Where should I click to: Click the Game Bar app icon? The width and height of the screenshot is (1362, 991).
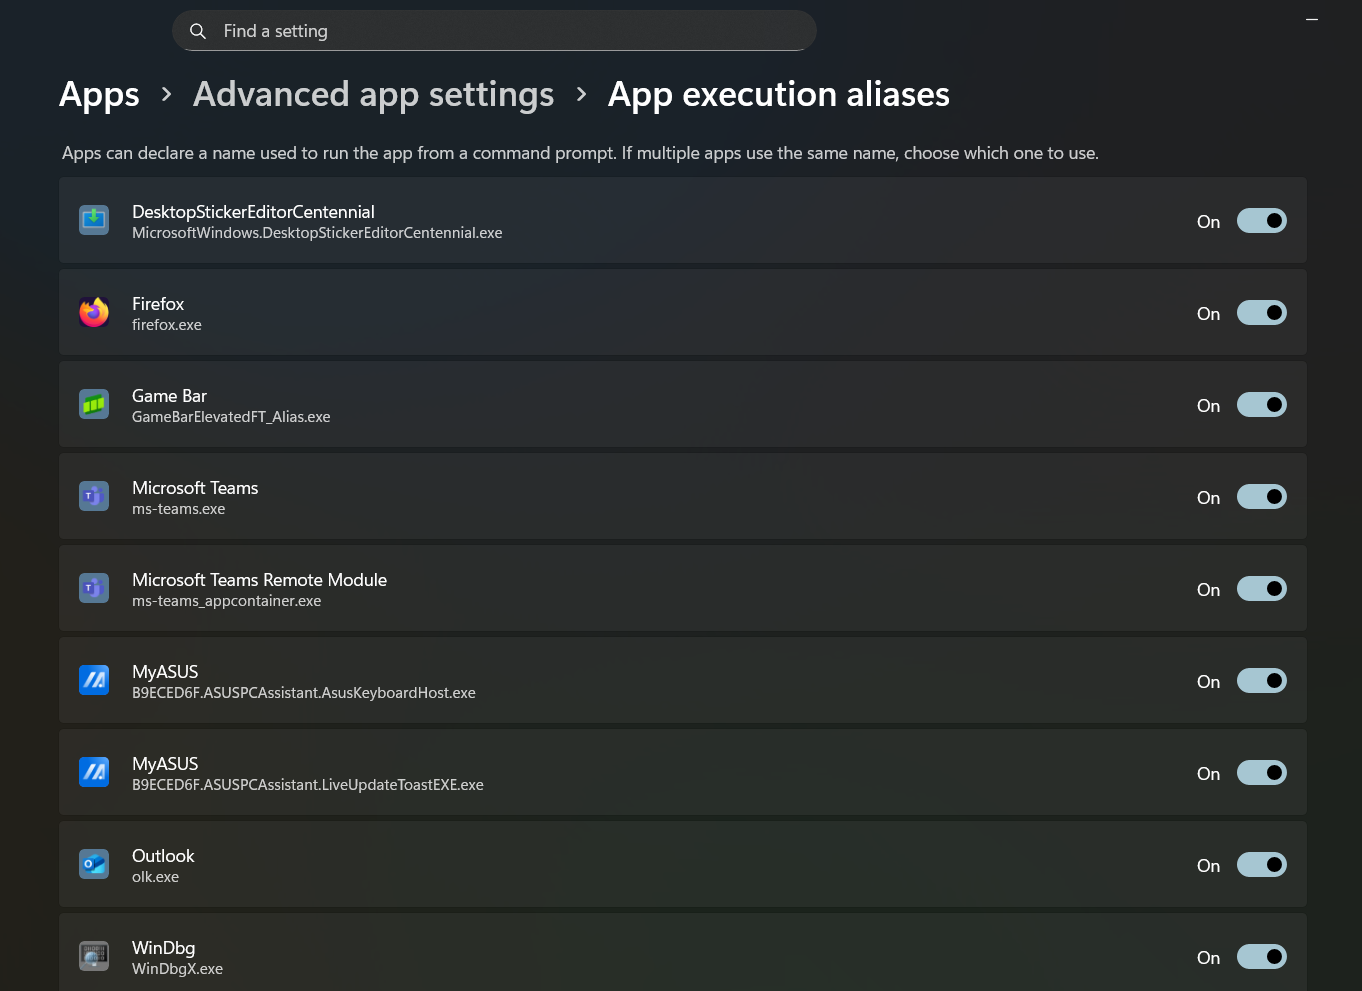click(x=94, y=404)
